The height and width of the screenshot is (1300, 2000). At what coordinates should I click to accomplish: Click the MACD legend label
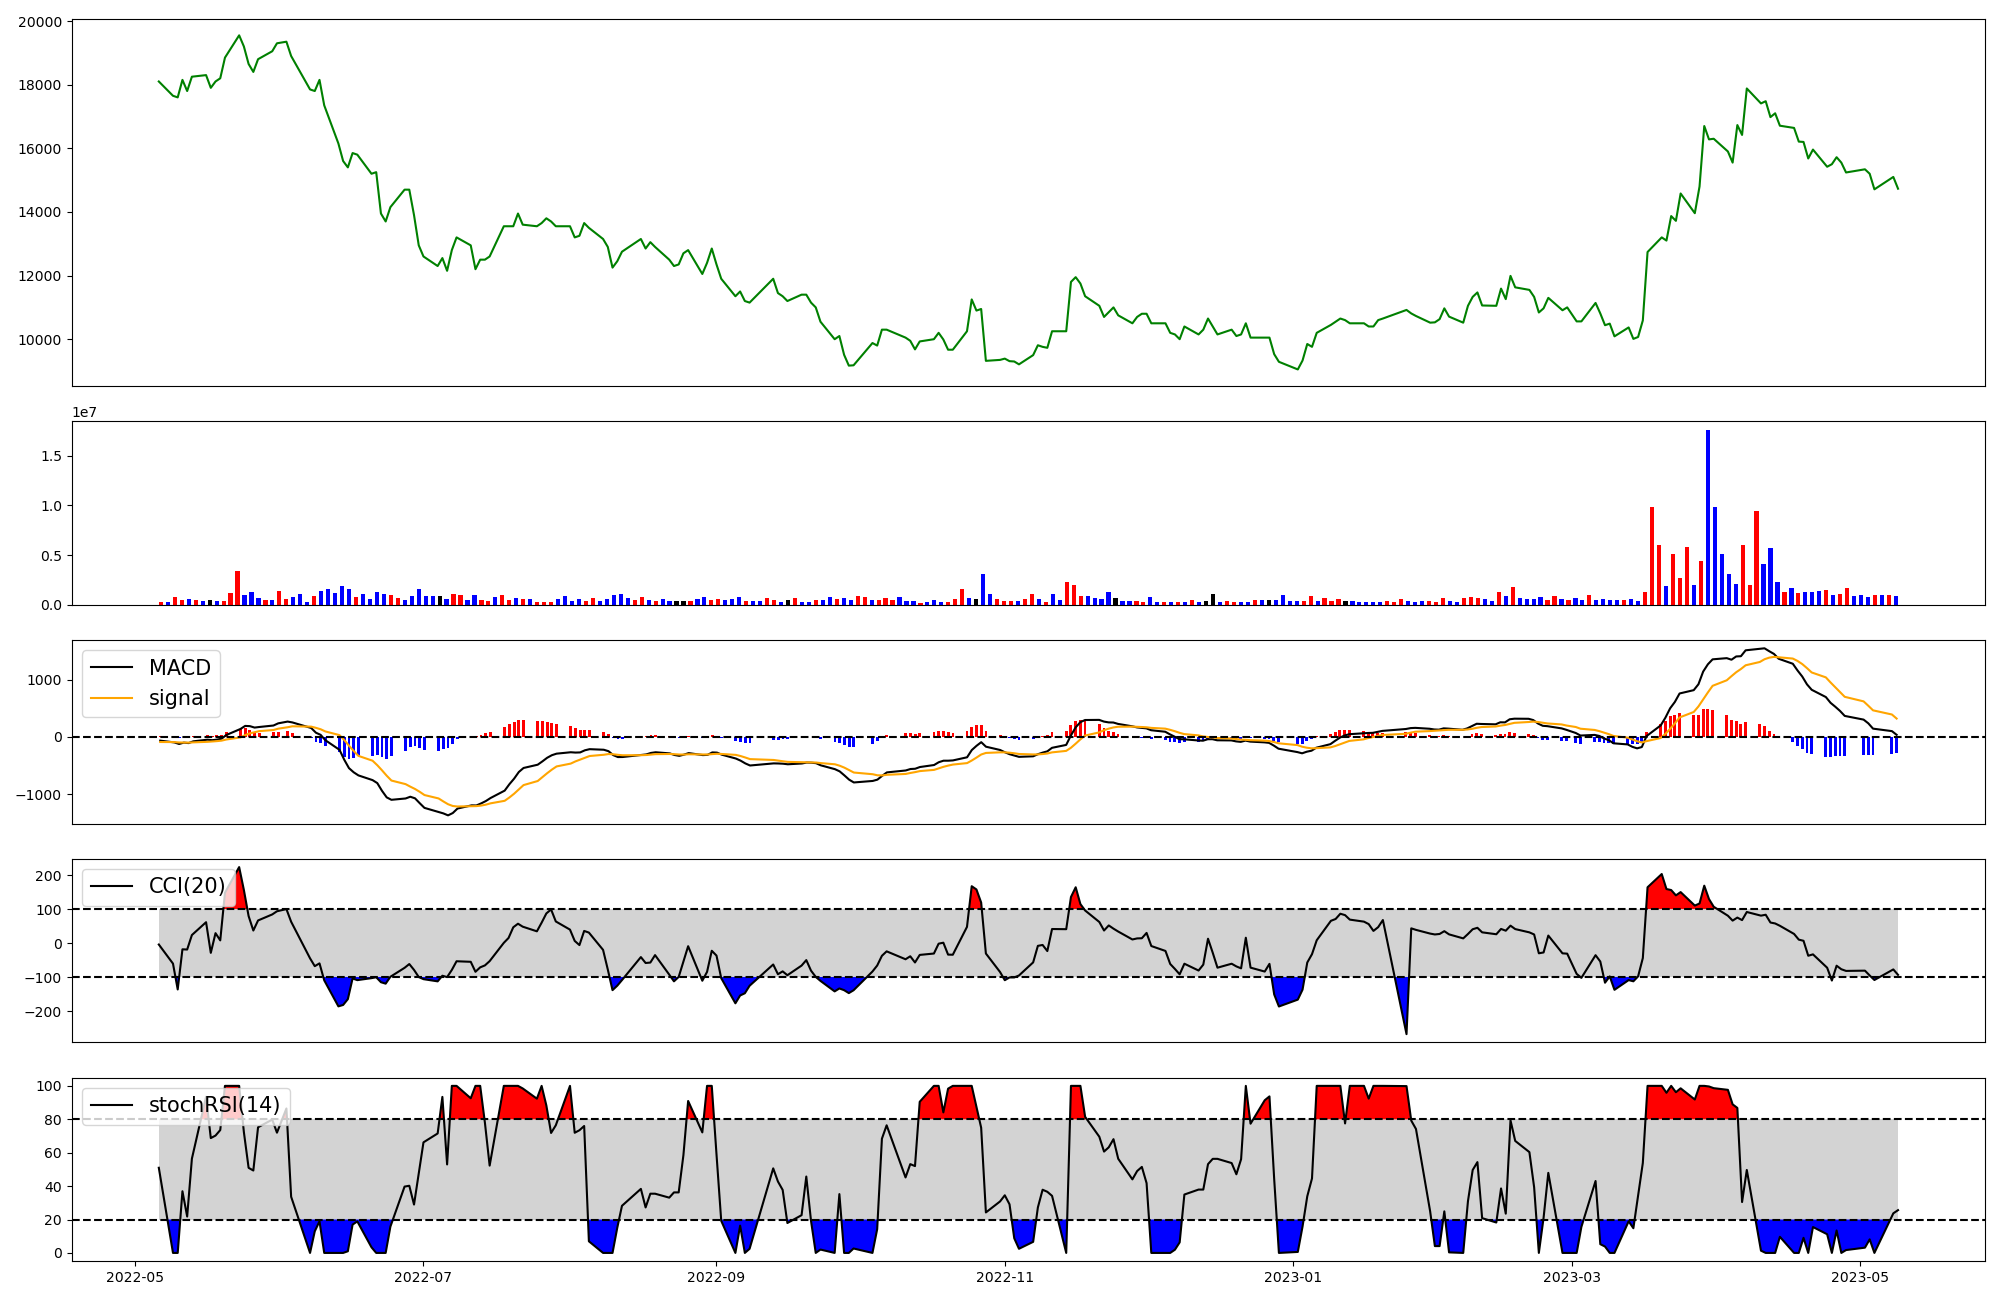179,668
